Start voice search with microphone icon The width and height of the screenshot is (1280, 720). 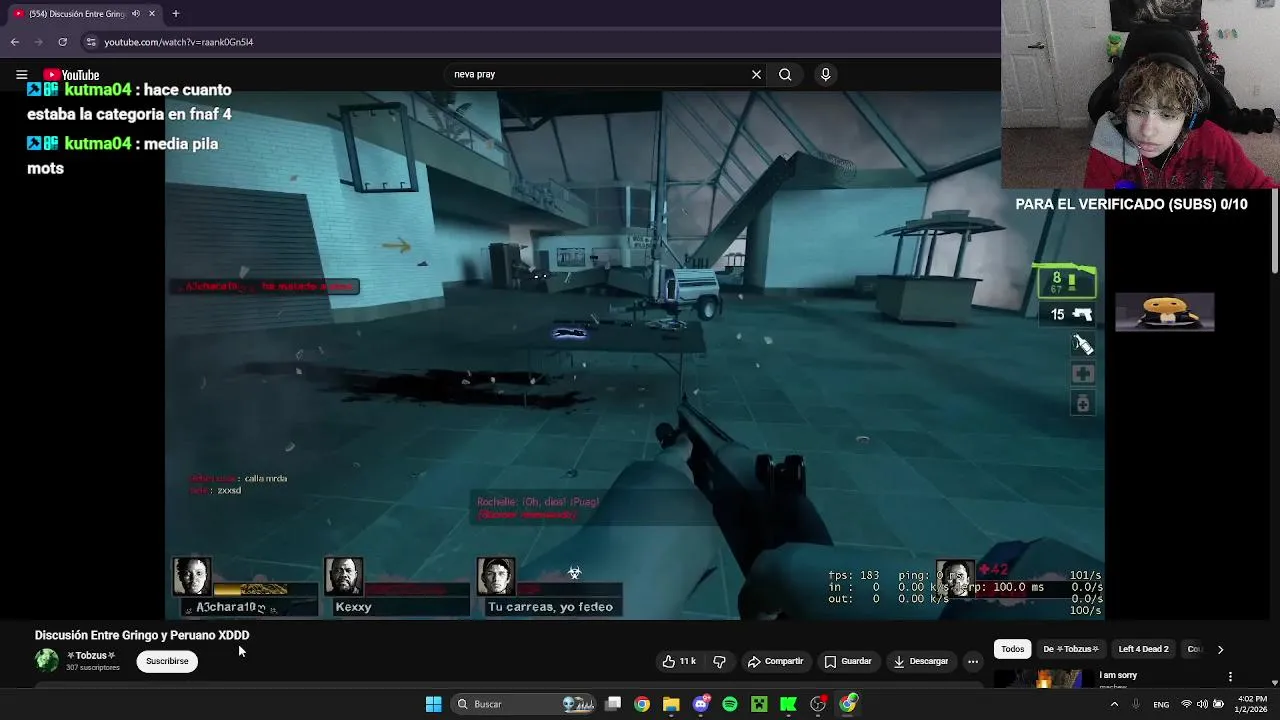825,74
